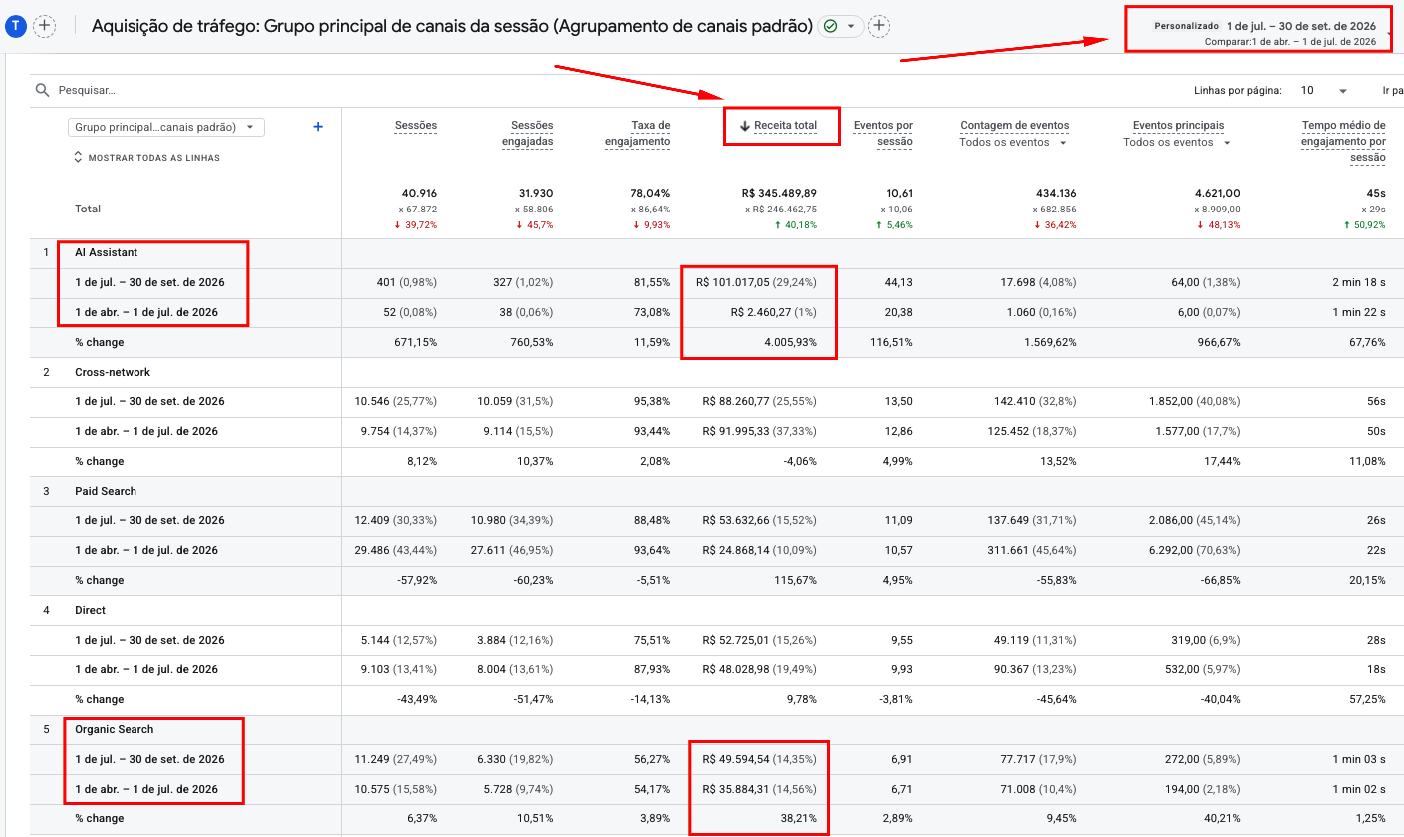Add a dimension with the blue plus icon
This screenshot has height=837, width=1404.
coord(318,127)
